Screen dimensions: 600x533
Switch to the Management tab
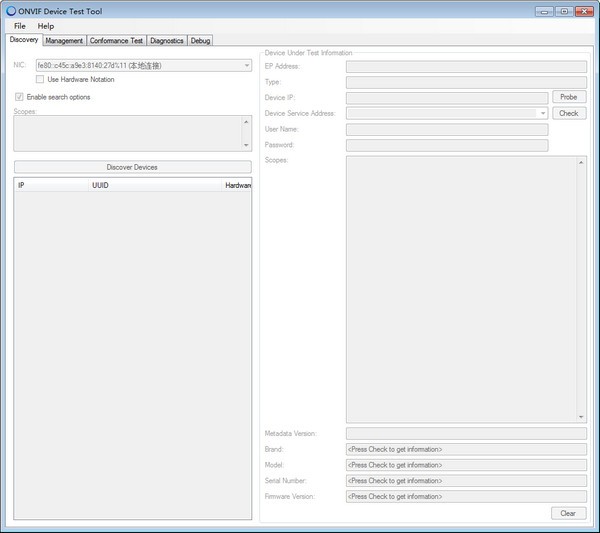pyautogui.click(x=64, y=41)
